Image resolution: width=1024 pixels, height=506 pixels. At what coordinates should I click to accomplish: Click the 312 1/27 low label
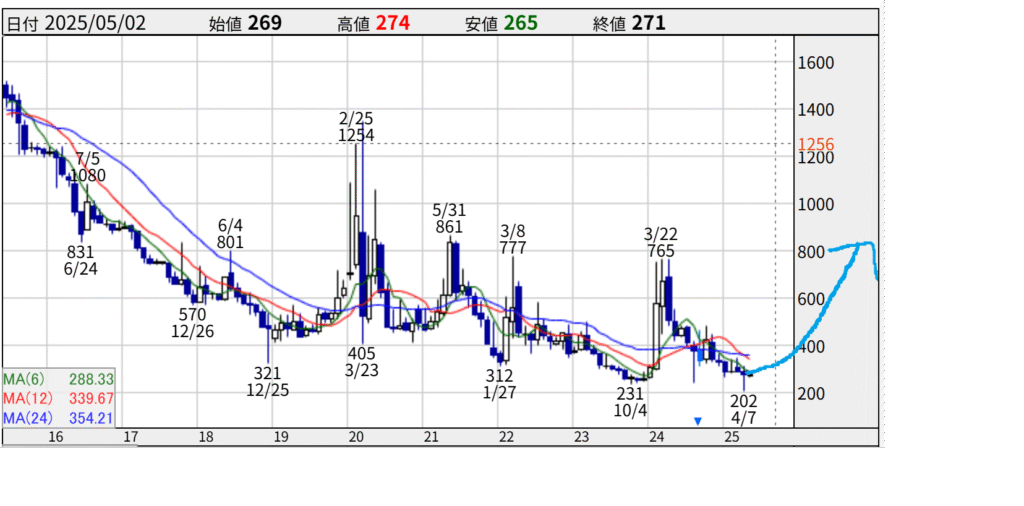(500, 385)
